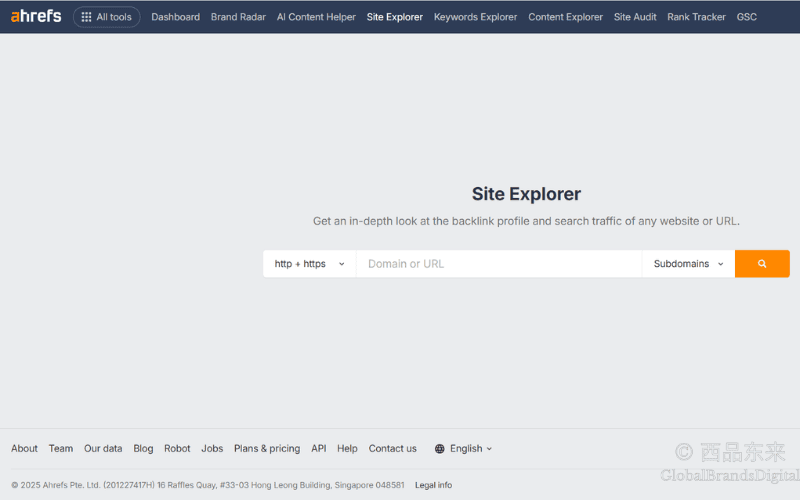The height and width of the screenshot is (500, 800).
Task: Open the Legal info link
Action: pyautogui.click(x=433, y=485)
